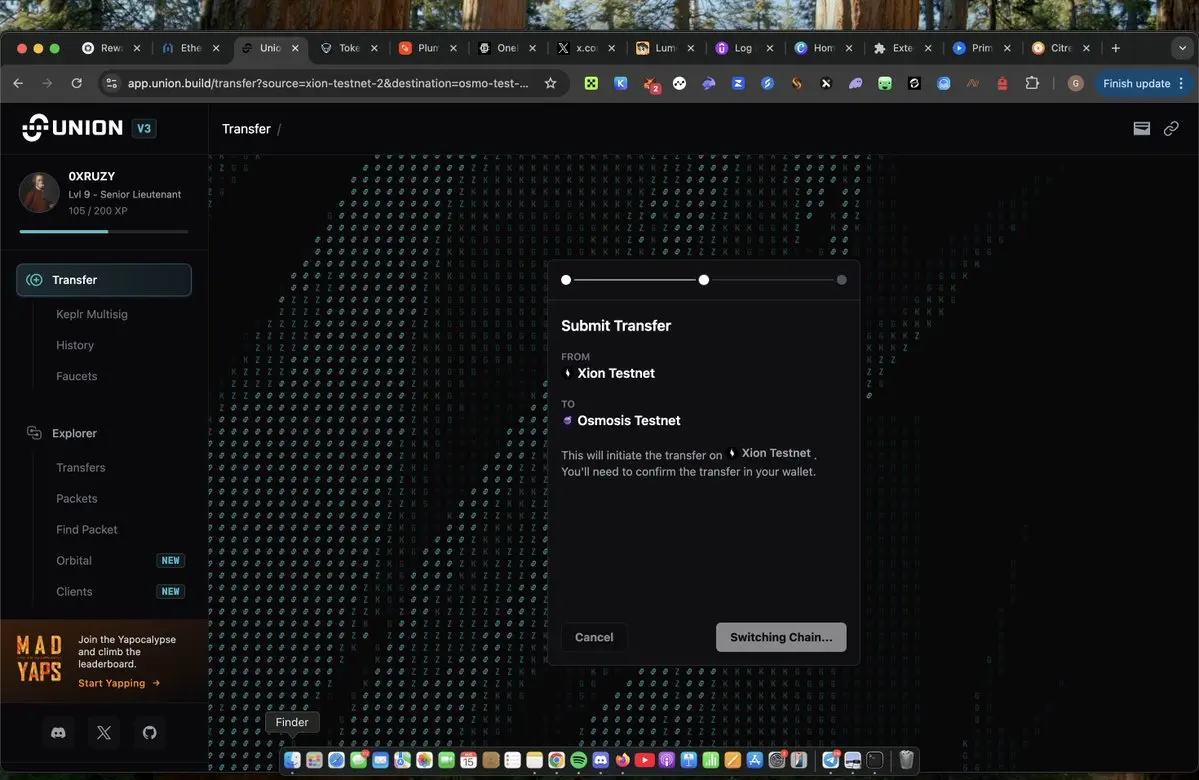Open Telegram in the Dock

tap(830, 759)
